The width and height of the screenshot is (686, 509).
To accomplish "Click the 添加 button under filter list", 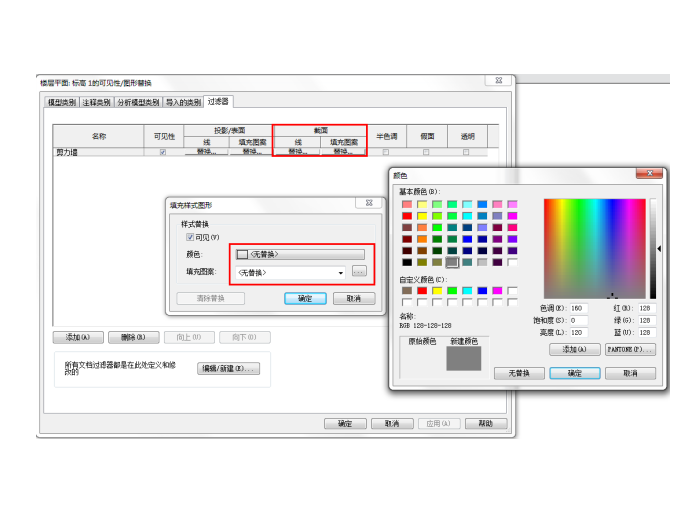I will click(77, 337).
